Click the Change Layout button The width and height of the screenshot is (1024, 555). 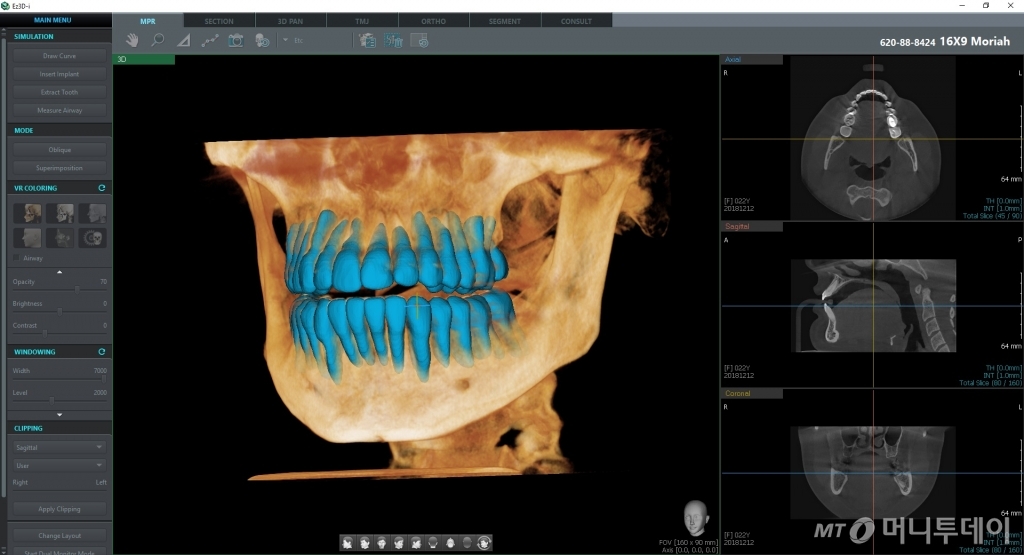tap(59, 535)
